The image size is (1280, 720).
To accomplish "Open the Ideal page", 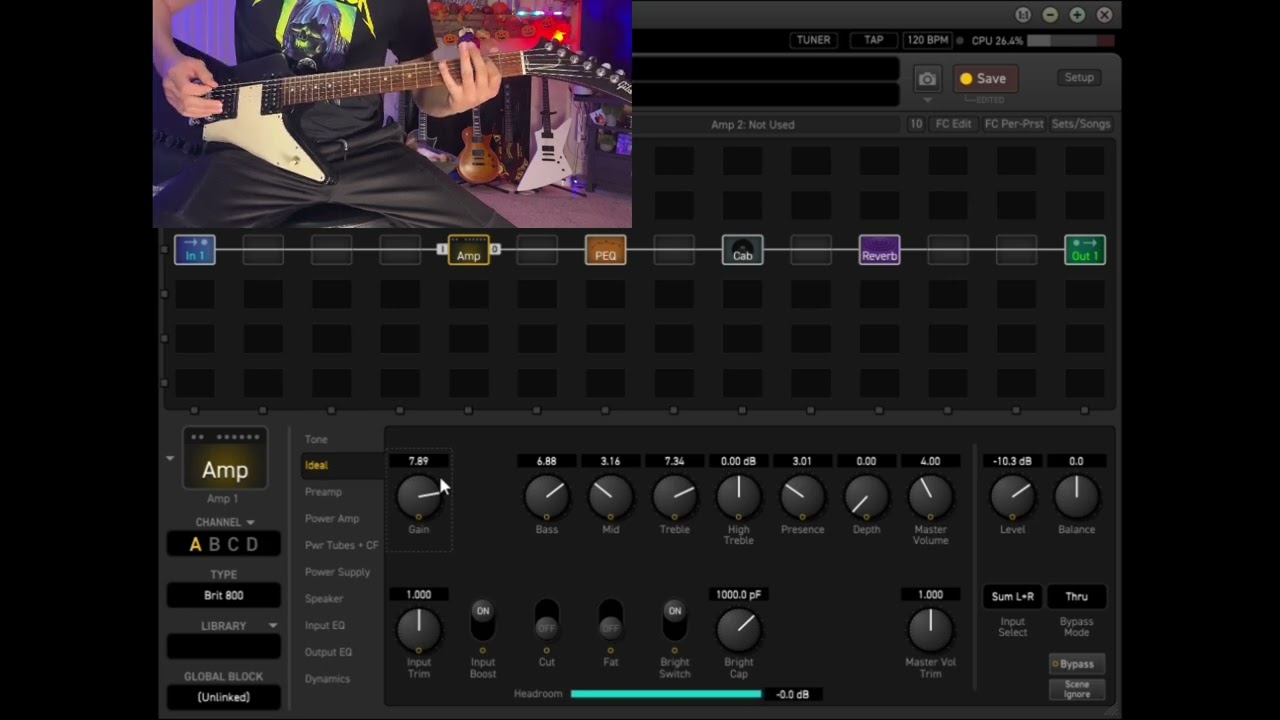I will 316,465.
